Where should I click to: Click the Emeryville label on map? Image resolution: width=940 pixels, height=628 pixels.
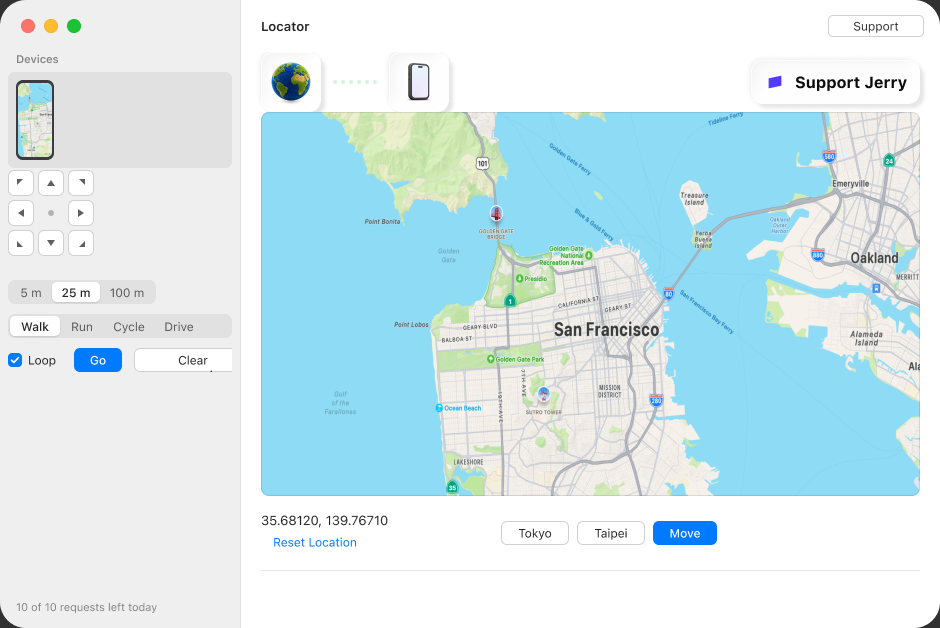pyautogui.click(x=850, y=183)
